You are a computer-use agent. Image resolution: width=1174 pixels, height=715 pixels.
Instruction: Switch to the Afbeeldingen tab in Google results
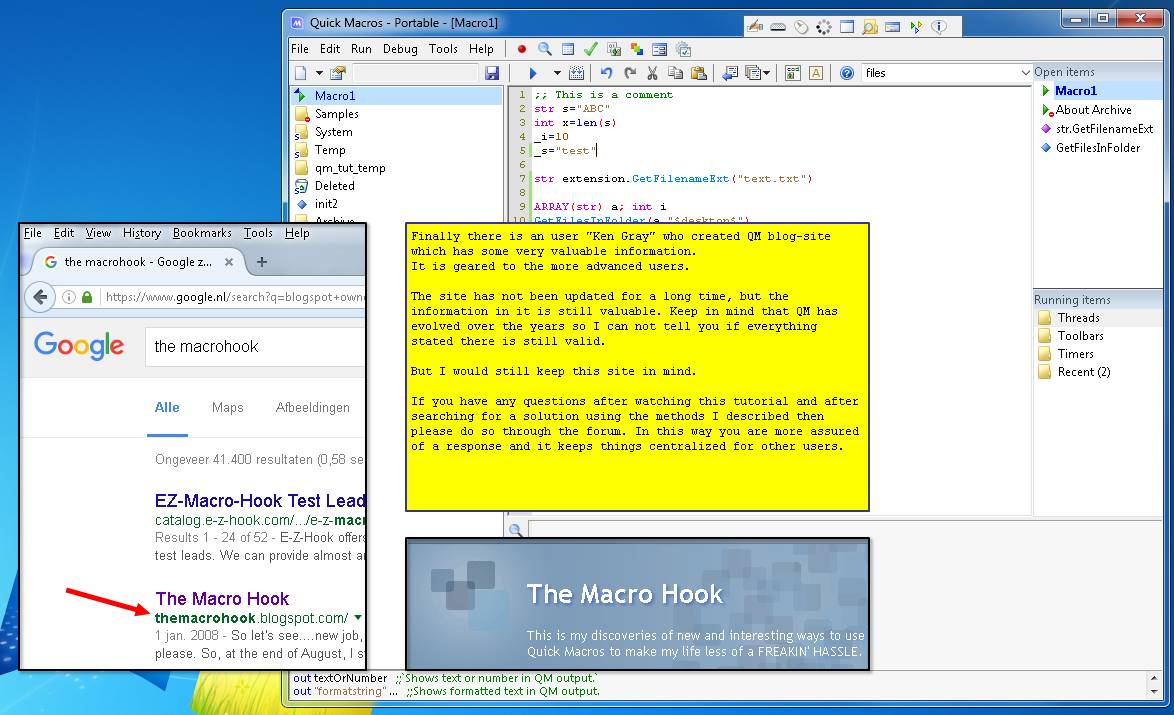(312, 407)
